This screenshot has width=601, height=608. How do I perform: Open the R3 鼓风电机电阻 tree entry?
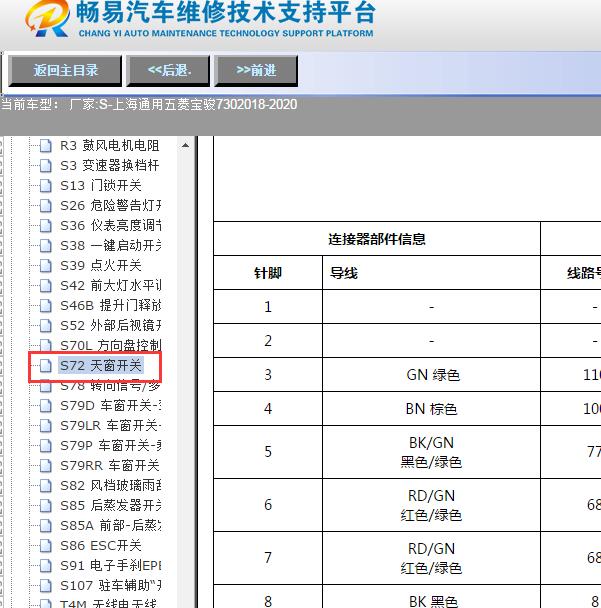click(x=110, y=146)
